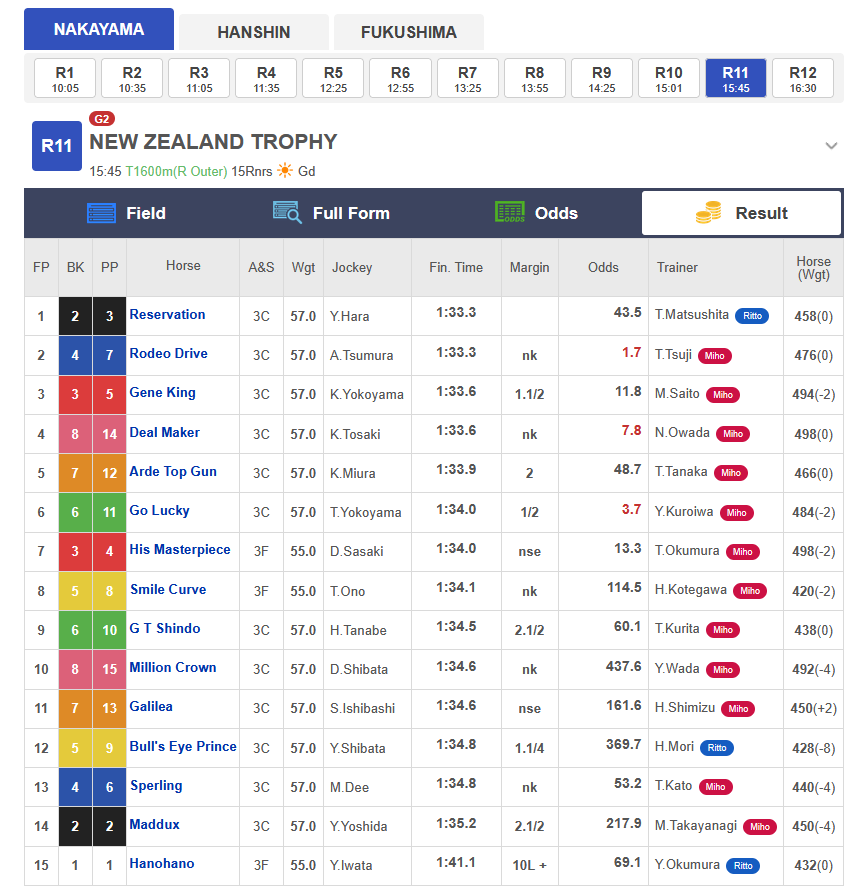Image resolution: width=856 pixels, height=894 pixels.
Task: Click the blue post position 7 cell for Rodeo Drive
Action: [109, 356]
